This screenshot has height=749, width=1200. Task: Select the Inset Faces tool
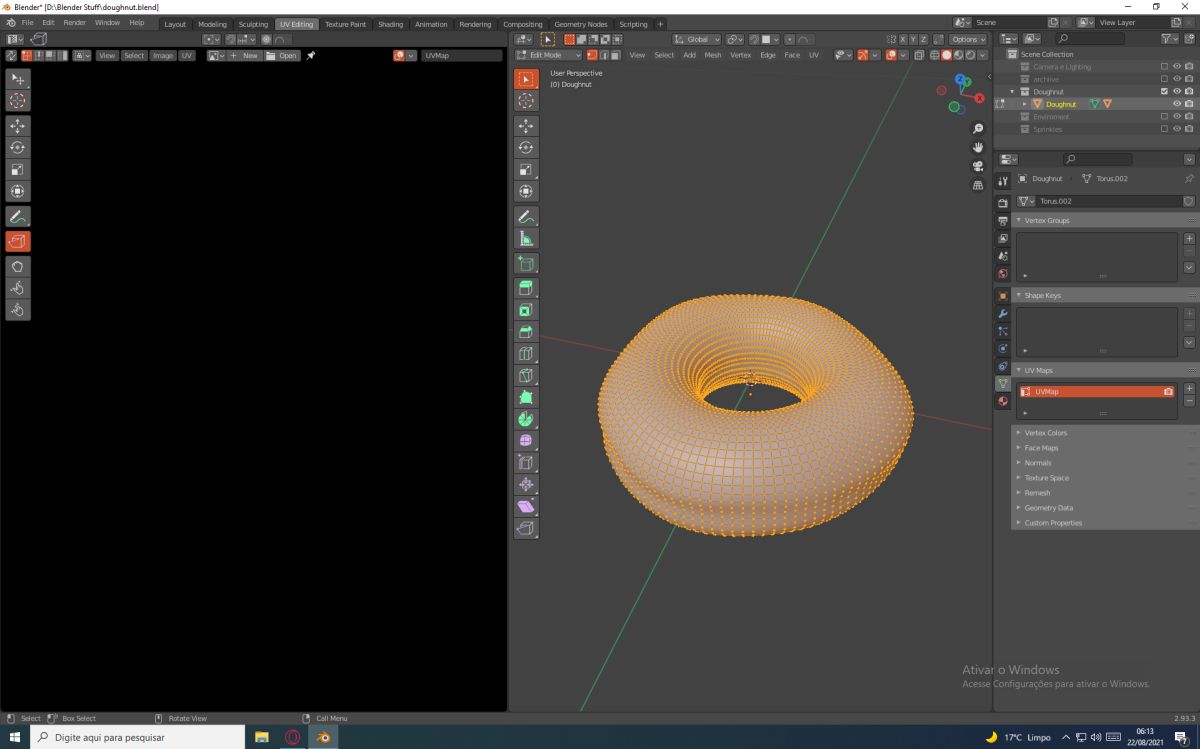[x=526, y=311]
